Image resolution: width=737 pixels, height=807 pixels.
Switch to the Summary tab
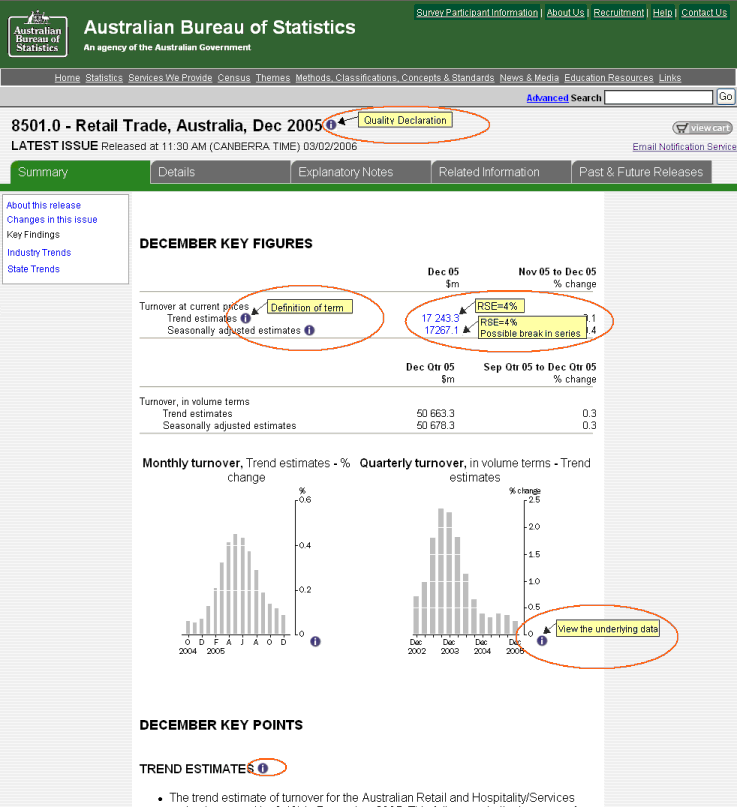(x=80, y=172)
